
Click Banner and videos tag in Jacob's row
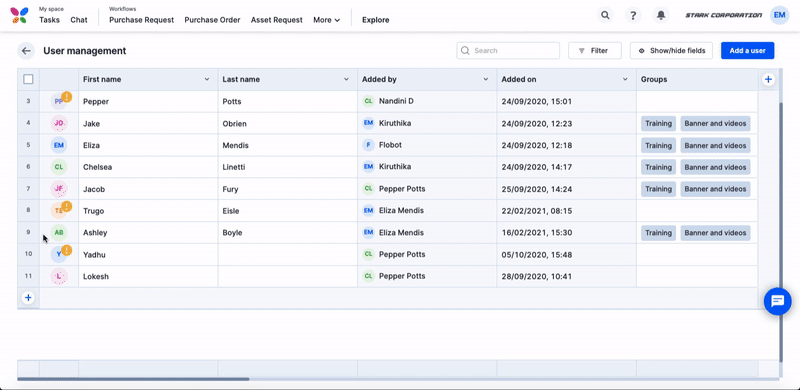click(715, 189)
